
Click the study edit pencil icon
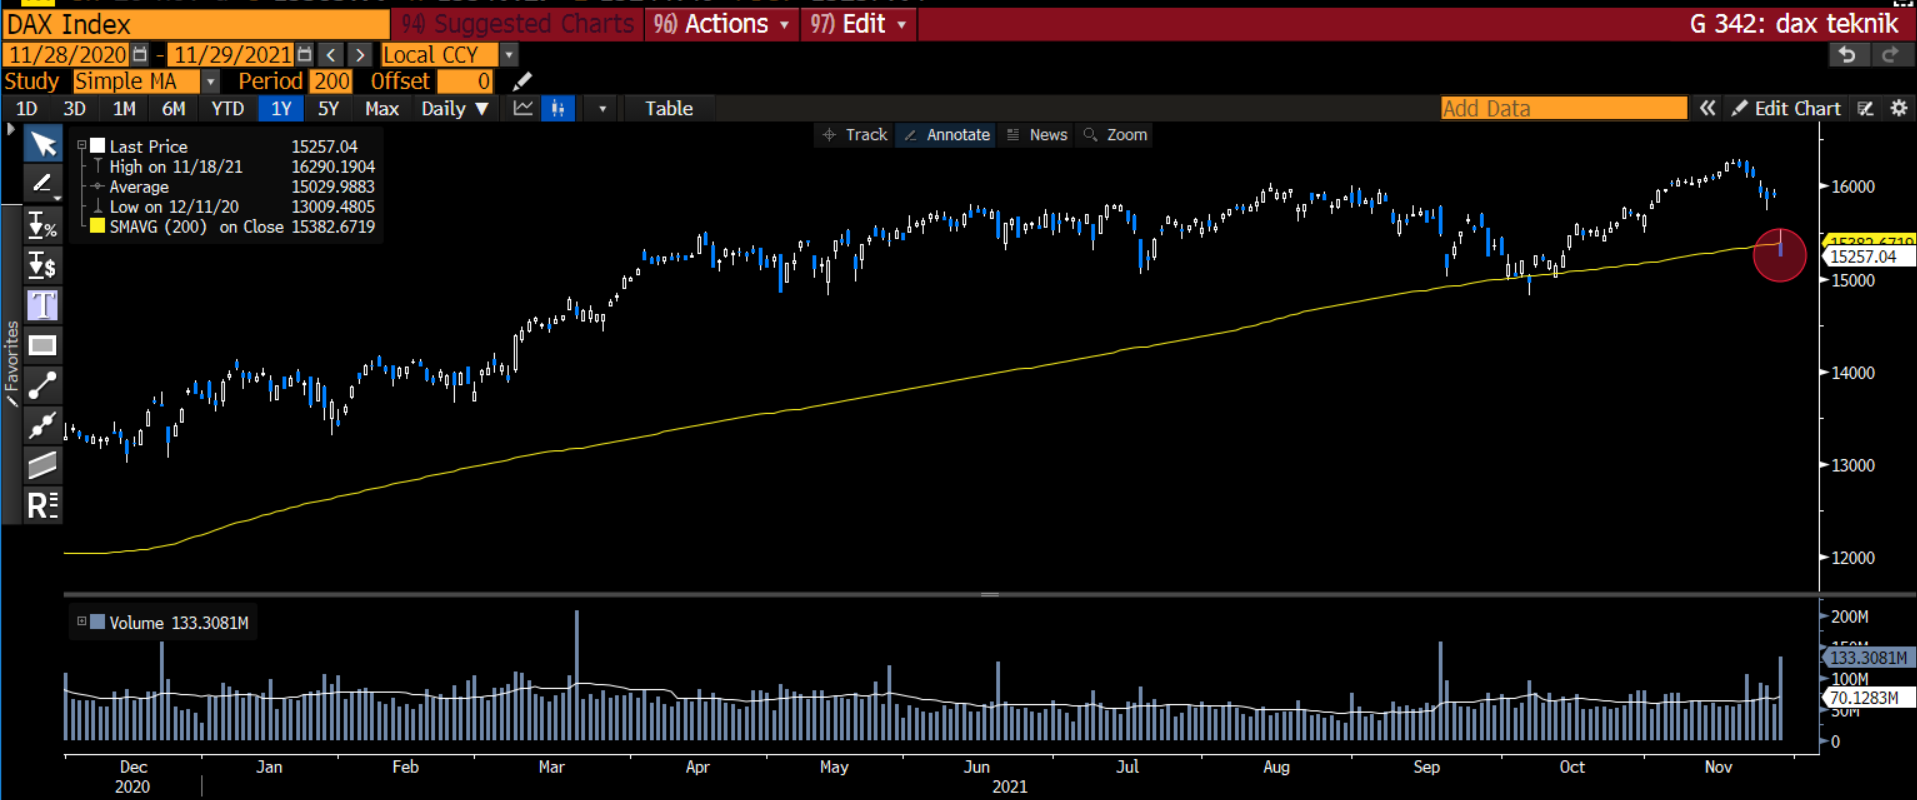522,81
